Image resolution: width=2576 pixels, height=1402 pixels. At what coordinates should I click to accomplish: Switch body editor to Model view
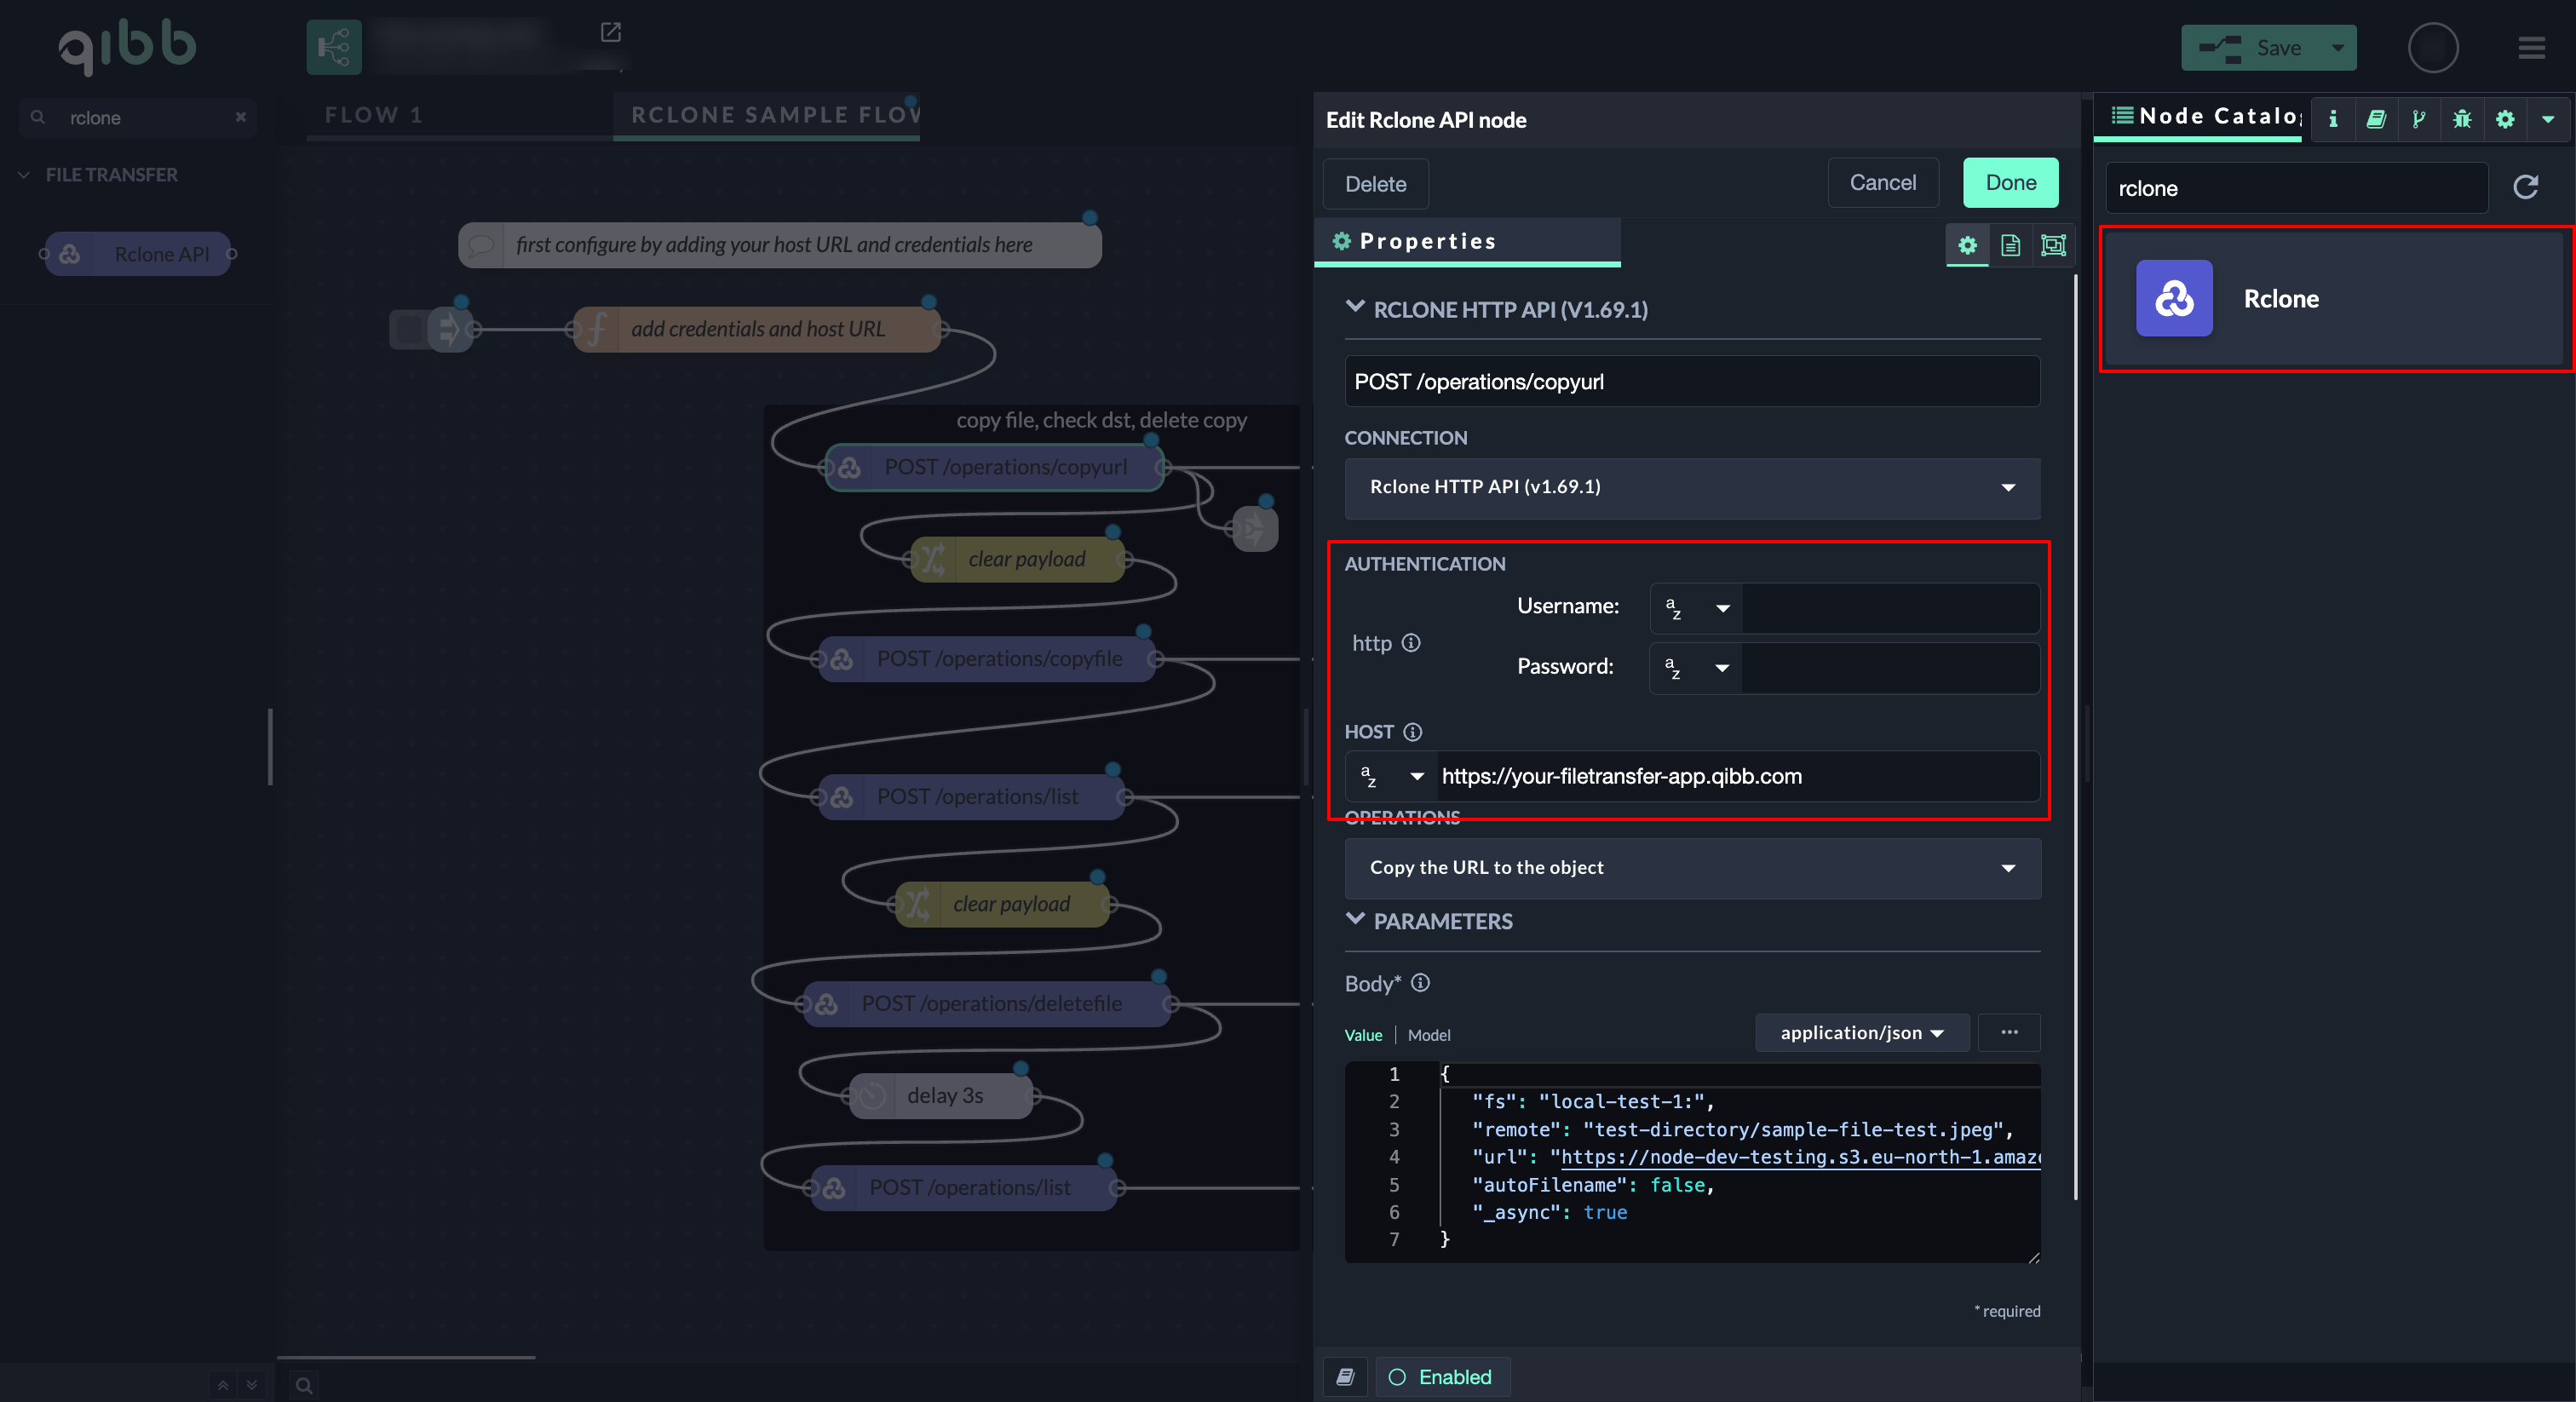1428,1035
